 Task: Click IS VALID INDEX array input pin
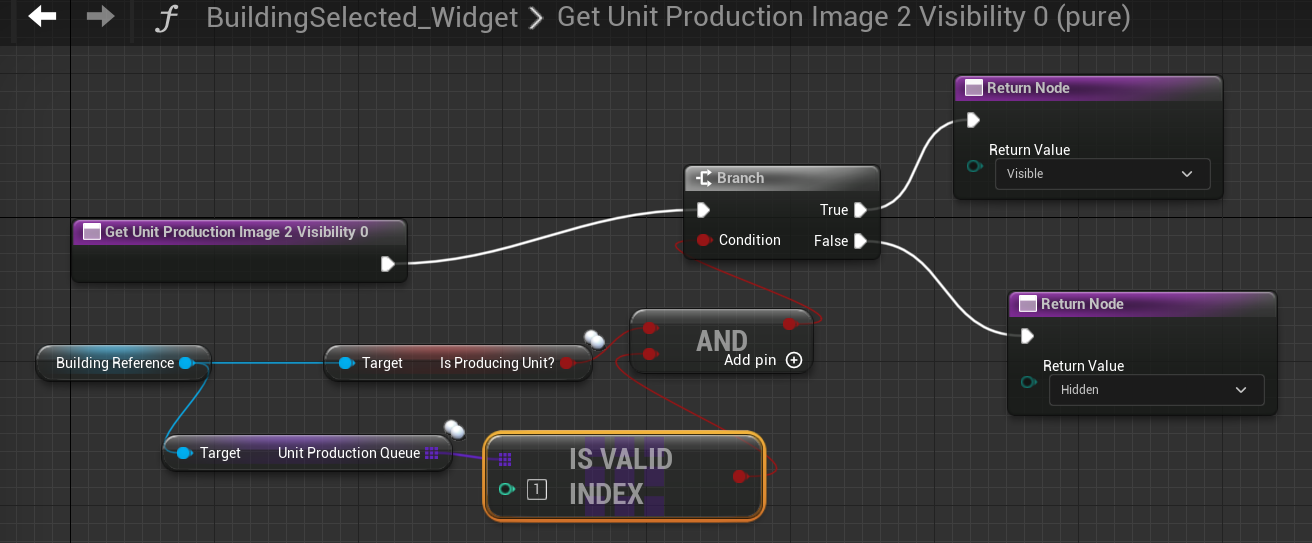pos(505,460)
